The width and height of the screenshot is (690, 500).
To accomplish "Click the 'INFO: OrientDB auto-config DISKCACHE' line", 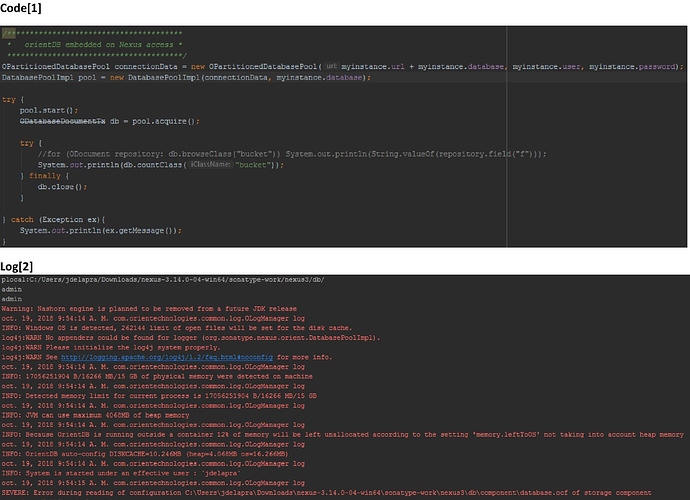I will [x=145, y=454].
